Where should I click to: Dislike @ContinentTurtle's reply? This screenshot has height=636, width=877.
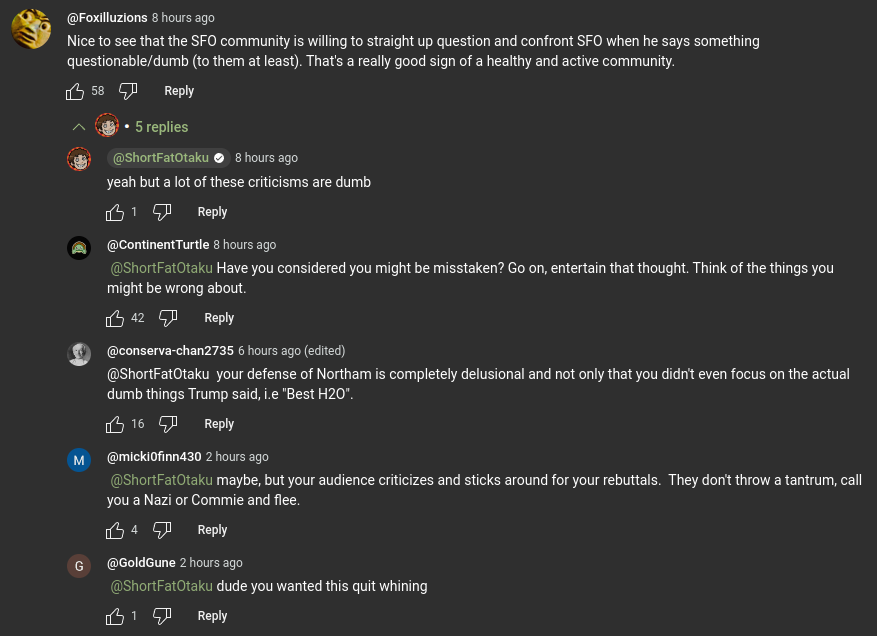[168, 318]
